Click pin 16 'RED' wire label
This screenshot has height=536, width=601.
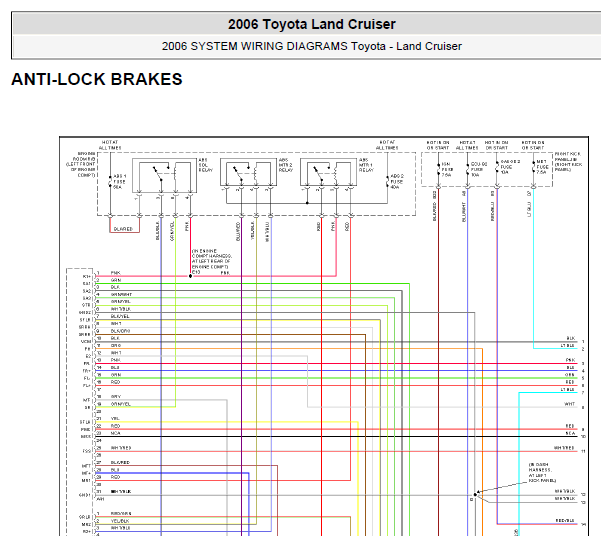[115, 382]
